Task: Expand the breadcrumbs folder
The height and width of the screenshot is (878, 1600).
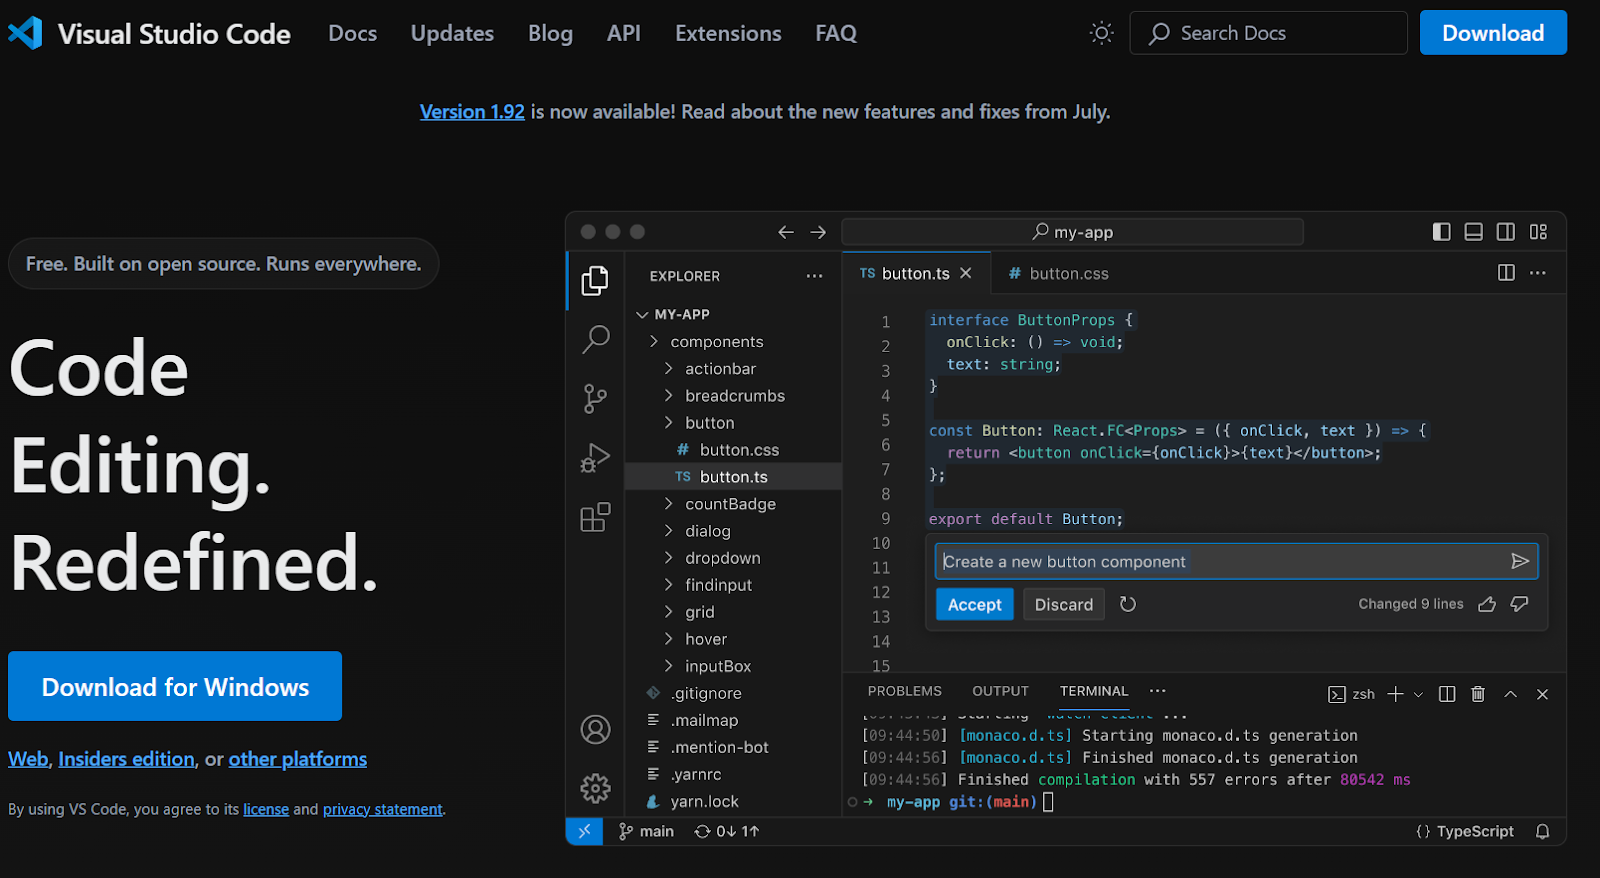Action: click(669, 395)
